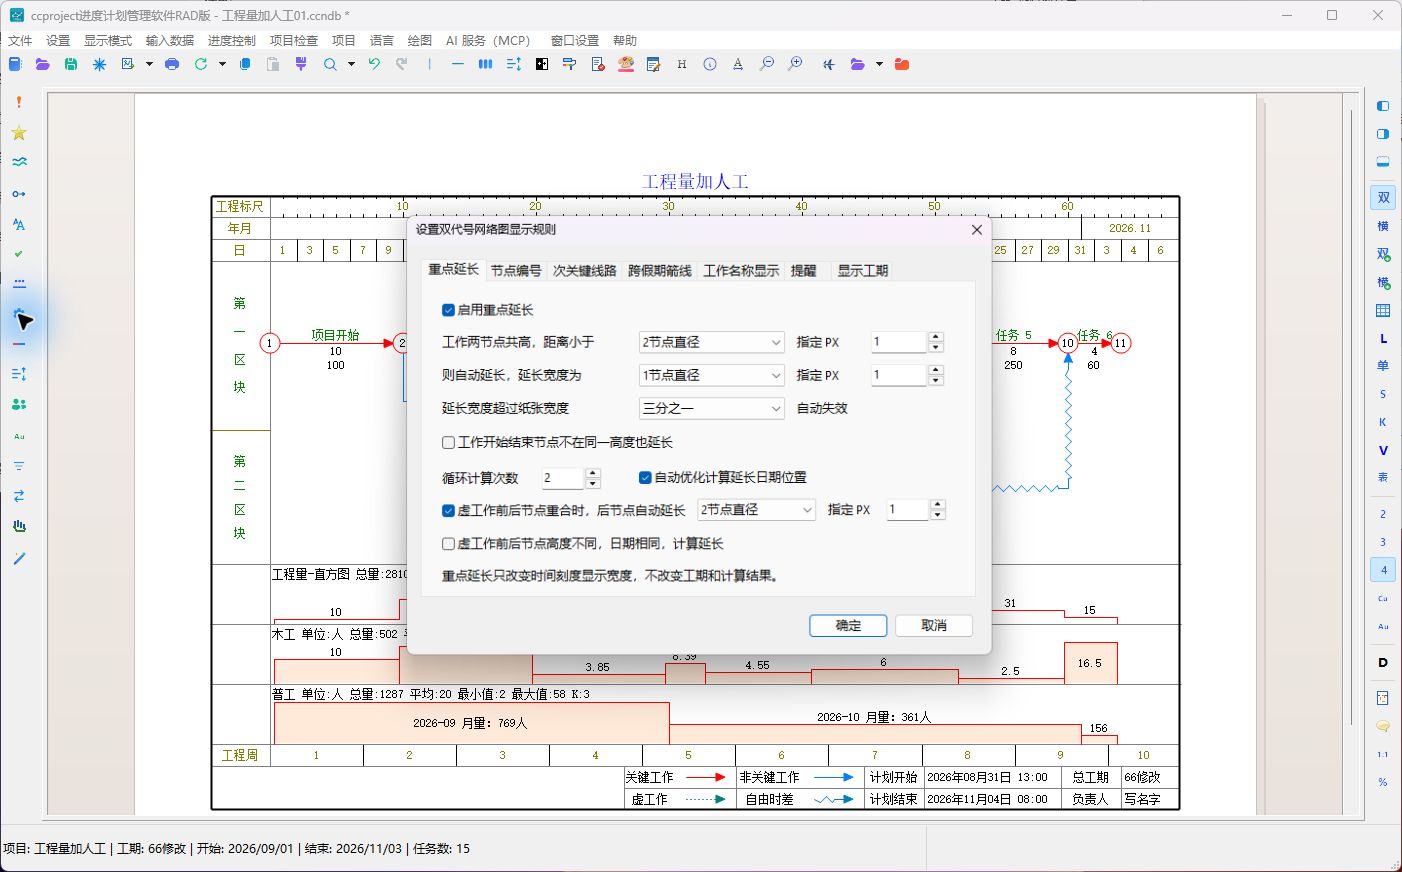Open the 2节点直径 distance dropdown in the 工作两节点共高 row

pyautogui.click(x=712, y=342)
